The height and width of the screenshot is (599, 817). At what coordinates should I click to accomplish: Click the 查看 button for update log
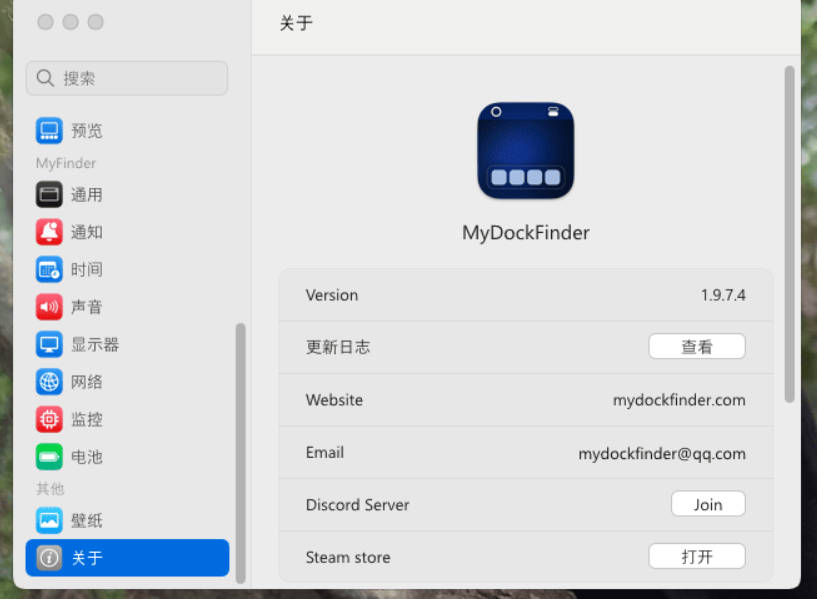tap(697, 346)
